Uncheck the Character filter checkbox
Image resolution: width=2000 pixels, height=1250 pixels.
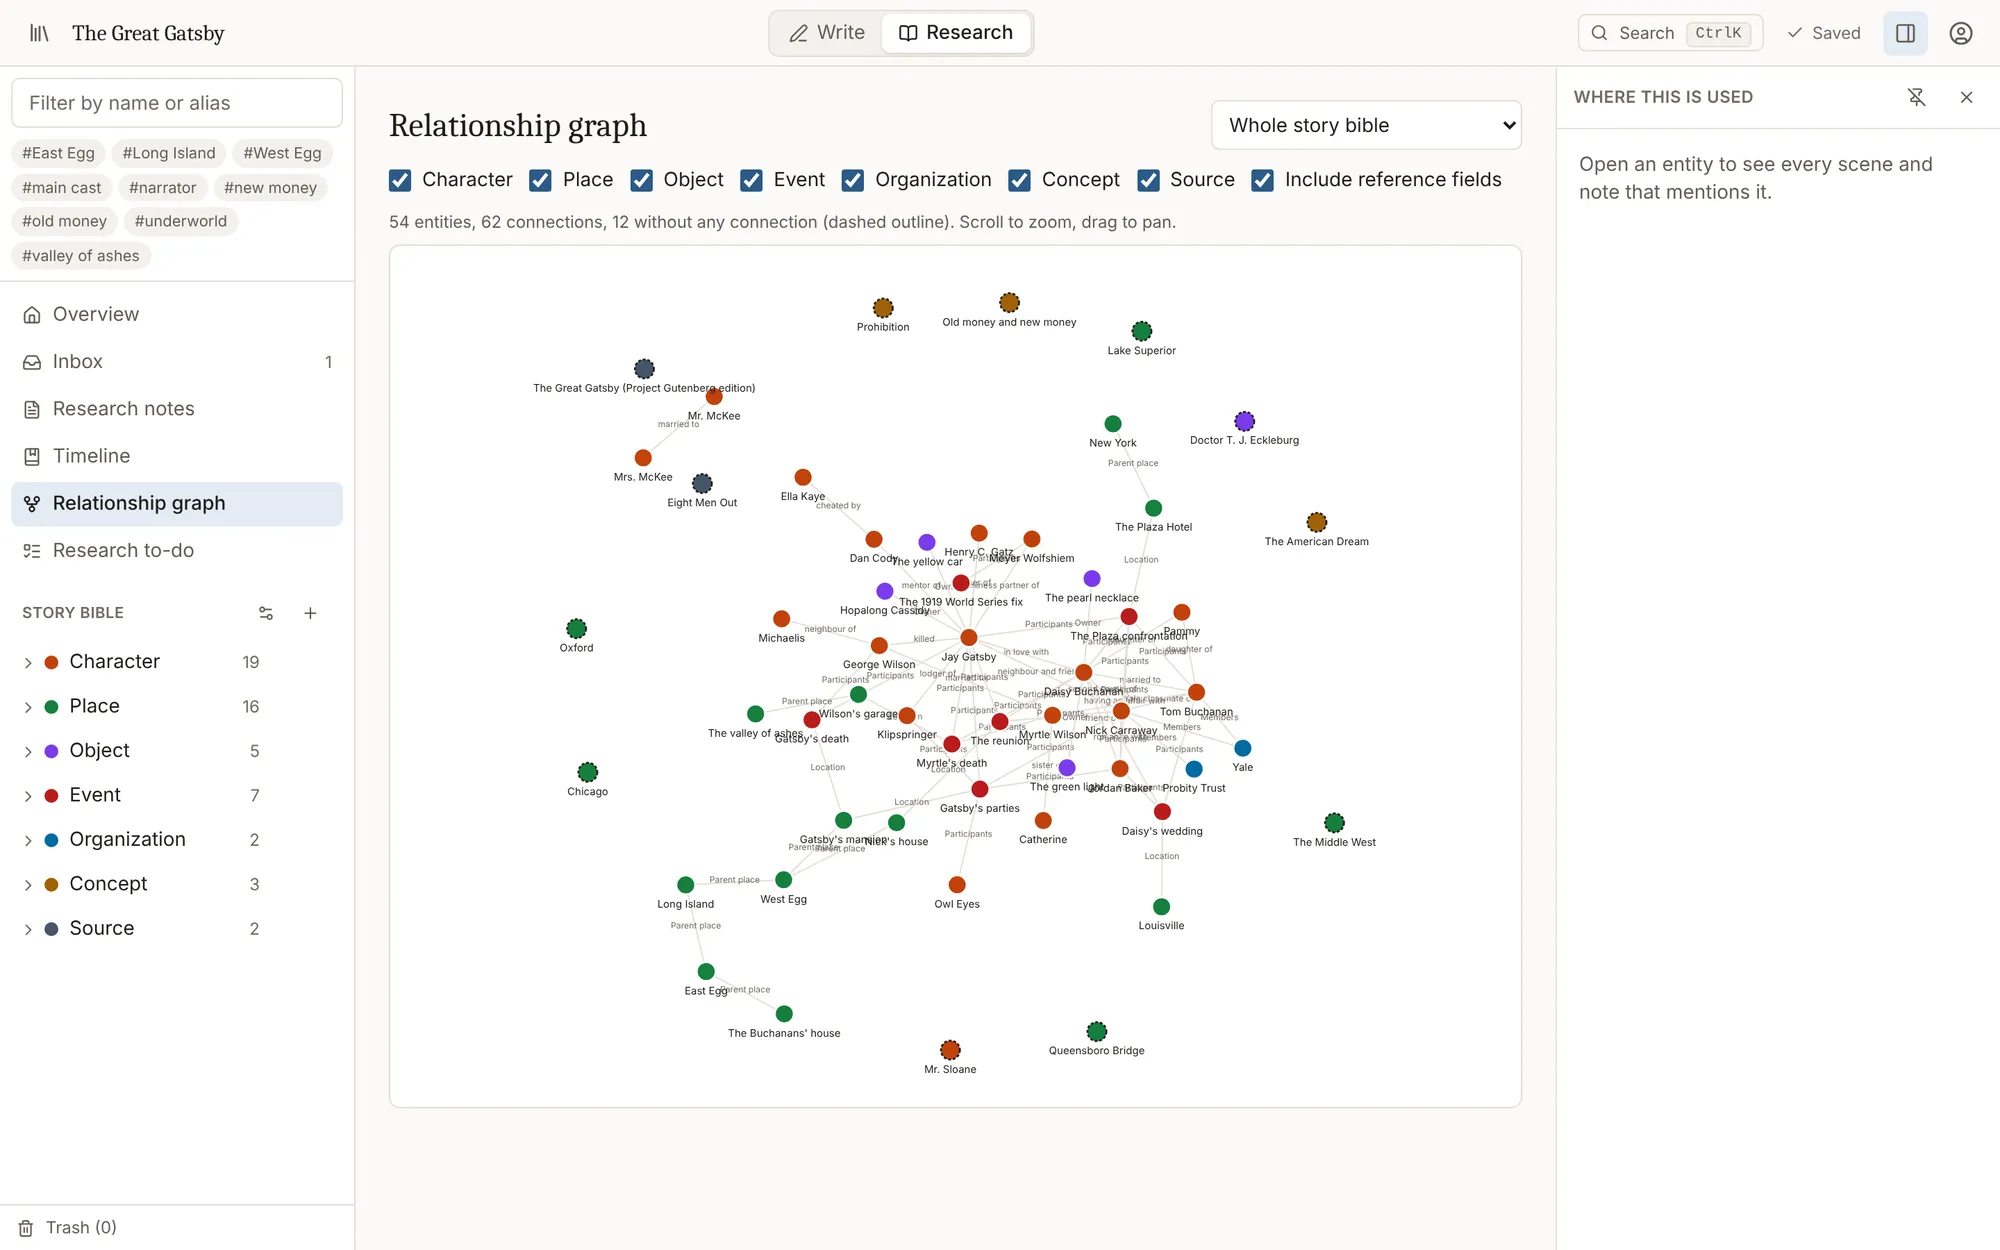[400, 180]
